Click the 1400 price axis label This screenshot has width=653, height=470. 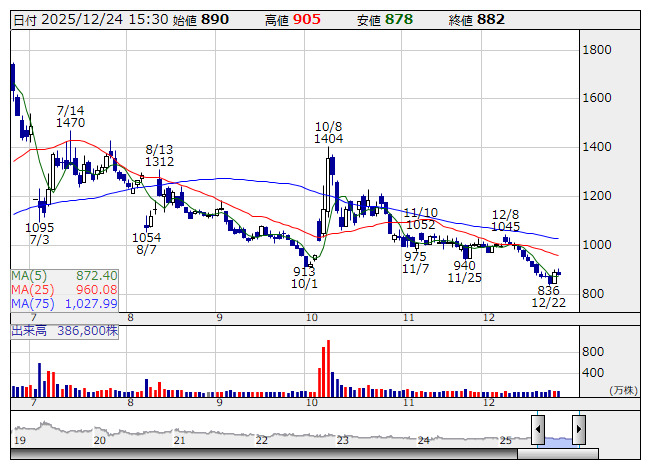click(597, 147)
